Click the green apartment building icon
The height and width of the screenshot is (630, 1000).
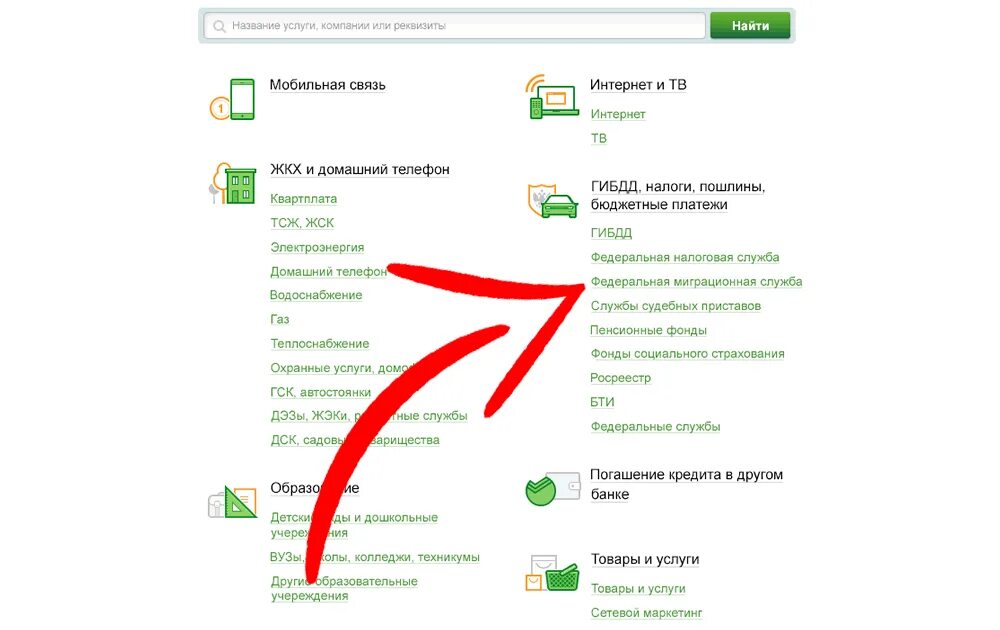(x=233, y=184)
